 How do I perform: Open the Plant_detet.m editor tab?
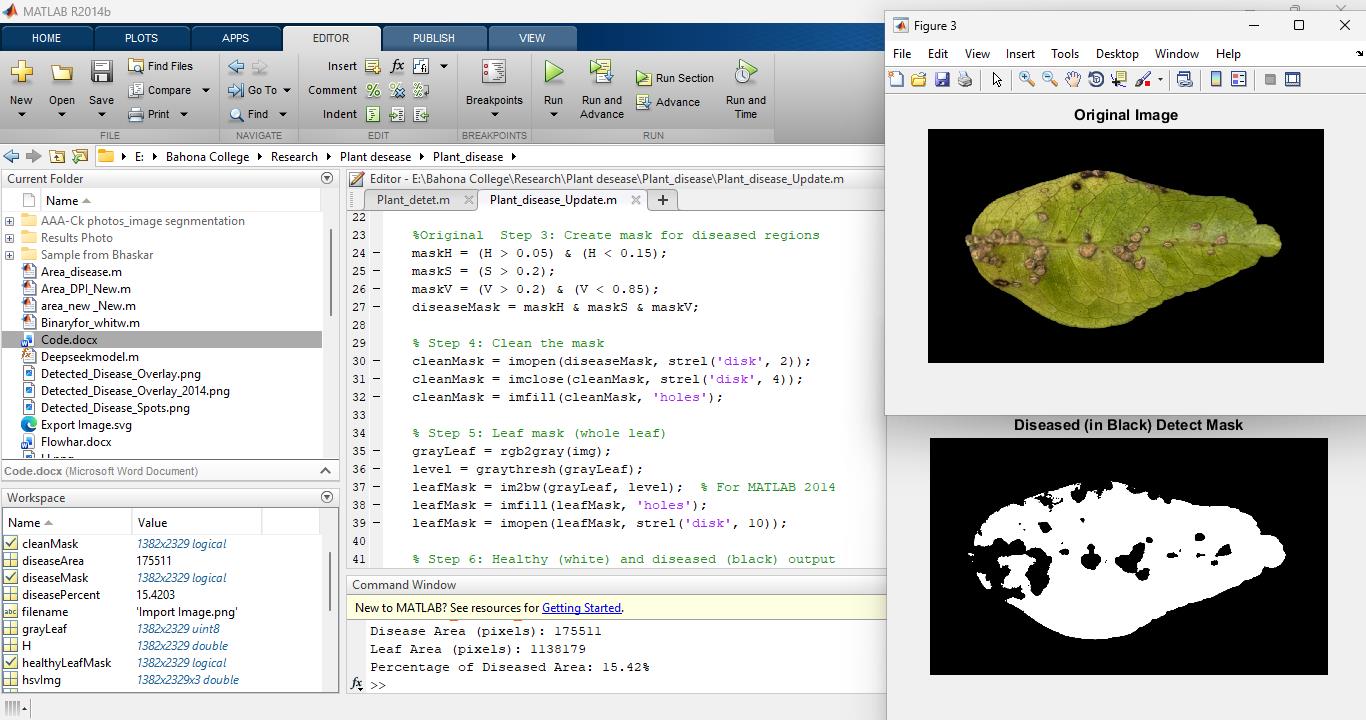click(x=413, y=200)
